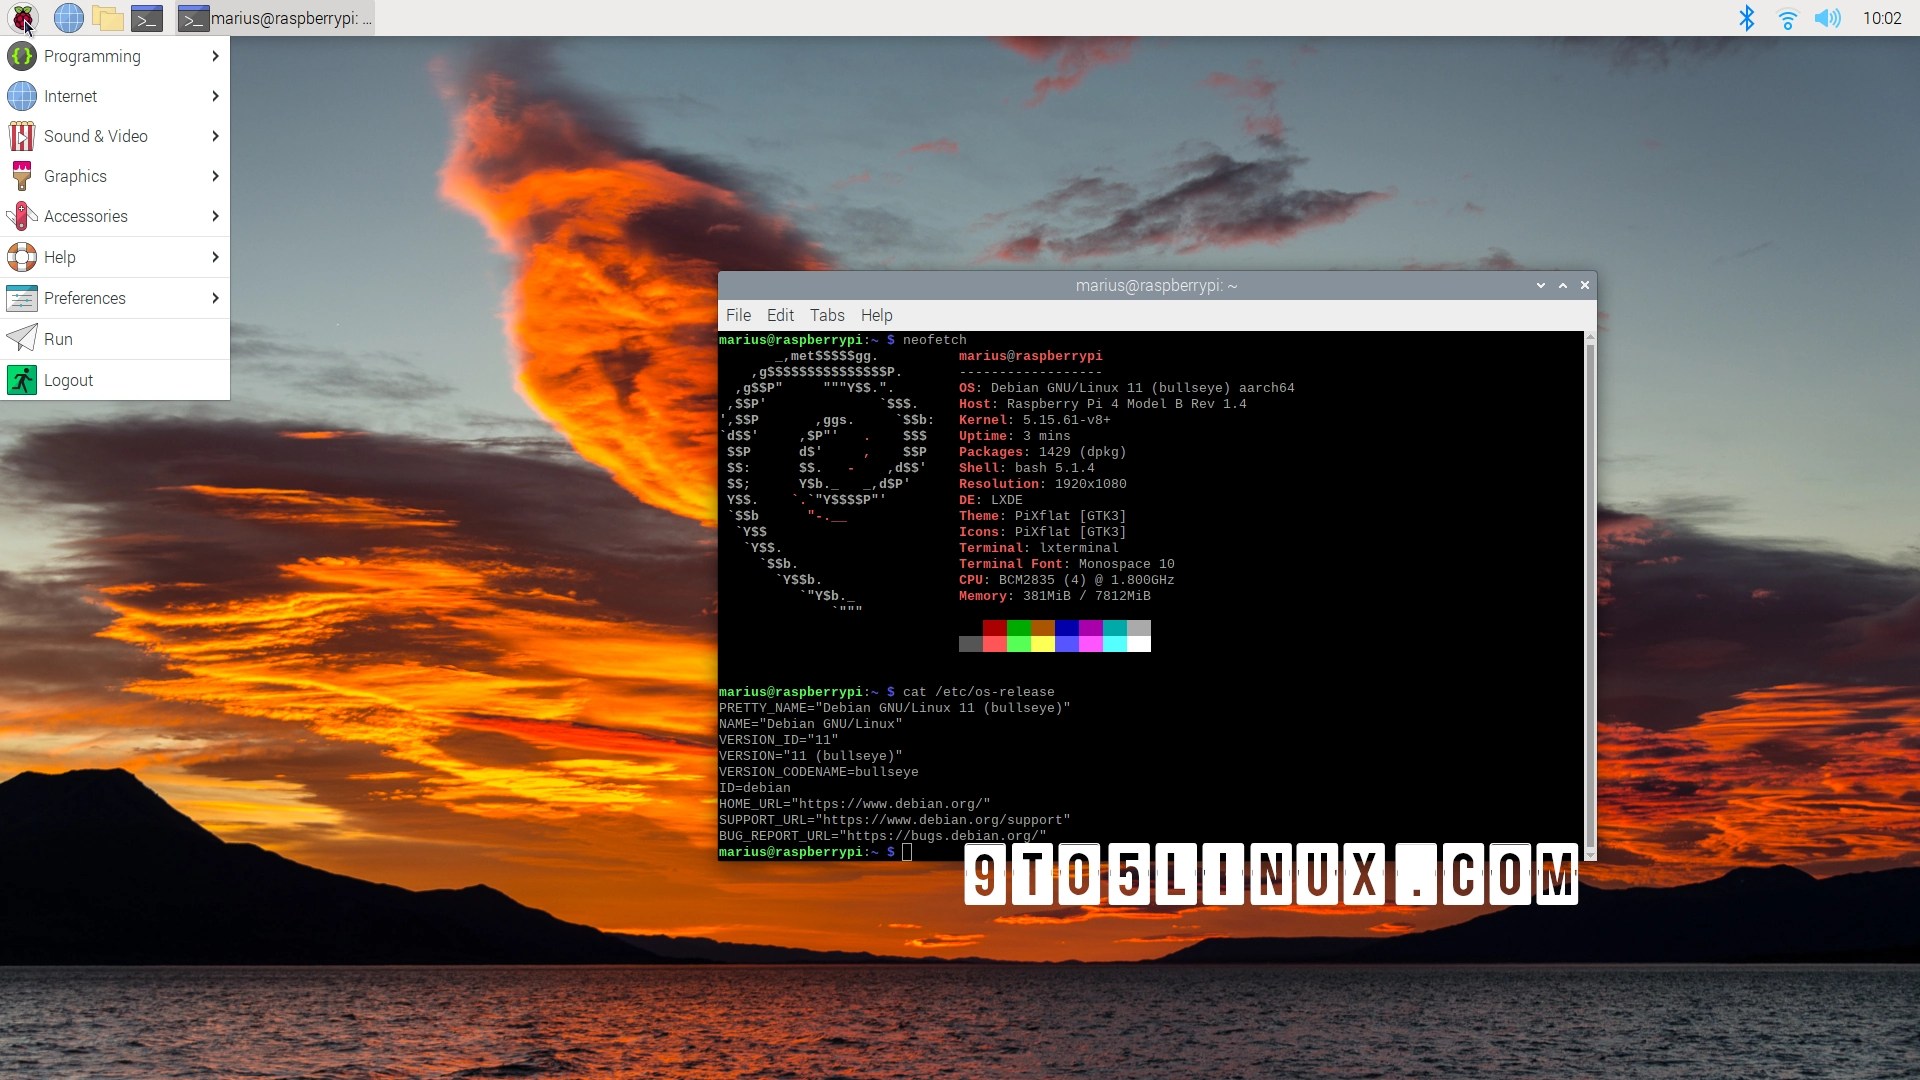Expand the Preferences submenu
Screen dimensions: 1920x1080
tap(213, 297)
